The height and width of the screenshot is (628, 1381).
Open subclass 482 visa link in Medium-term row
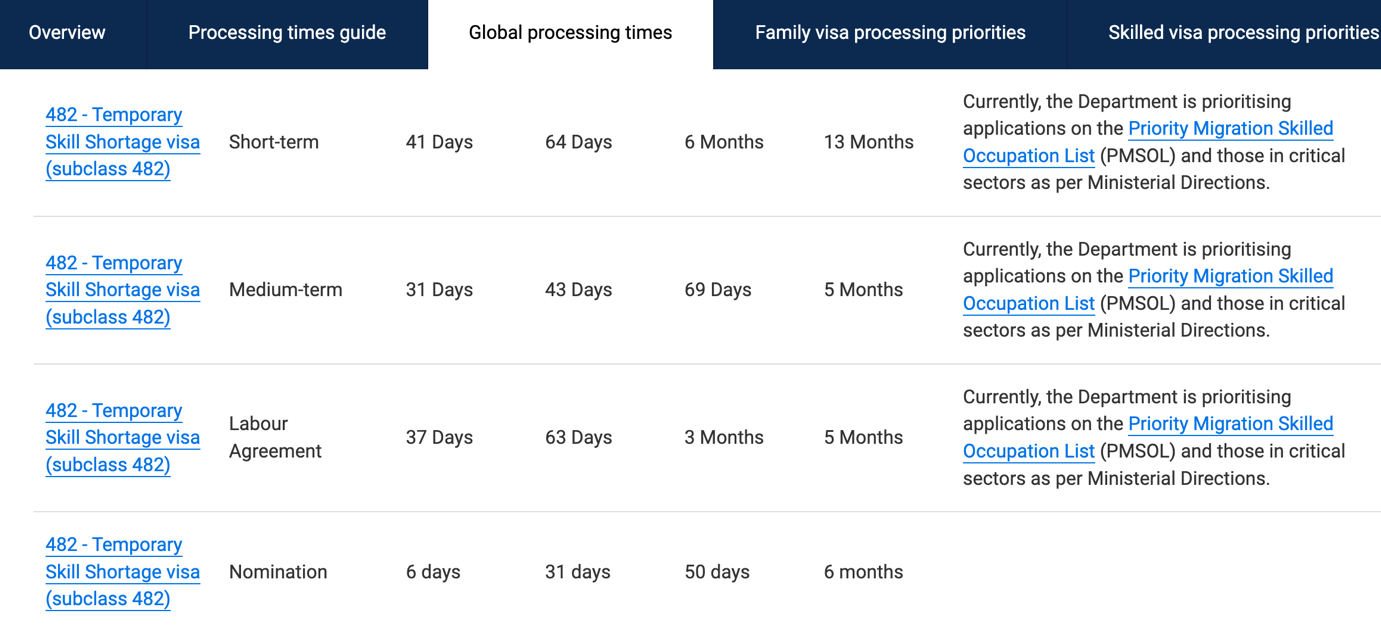pyautogui.click(x=122, y=289)
